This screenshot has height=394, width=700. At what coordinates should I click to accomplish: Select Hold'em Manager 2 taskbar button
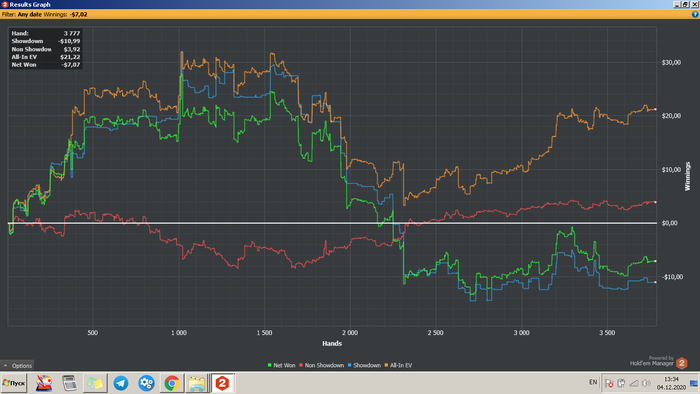coord(222,383)
